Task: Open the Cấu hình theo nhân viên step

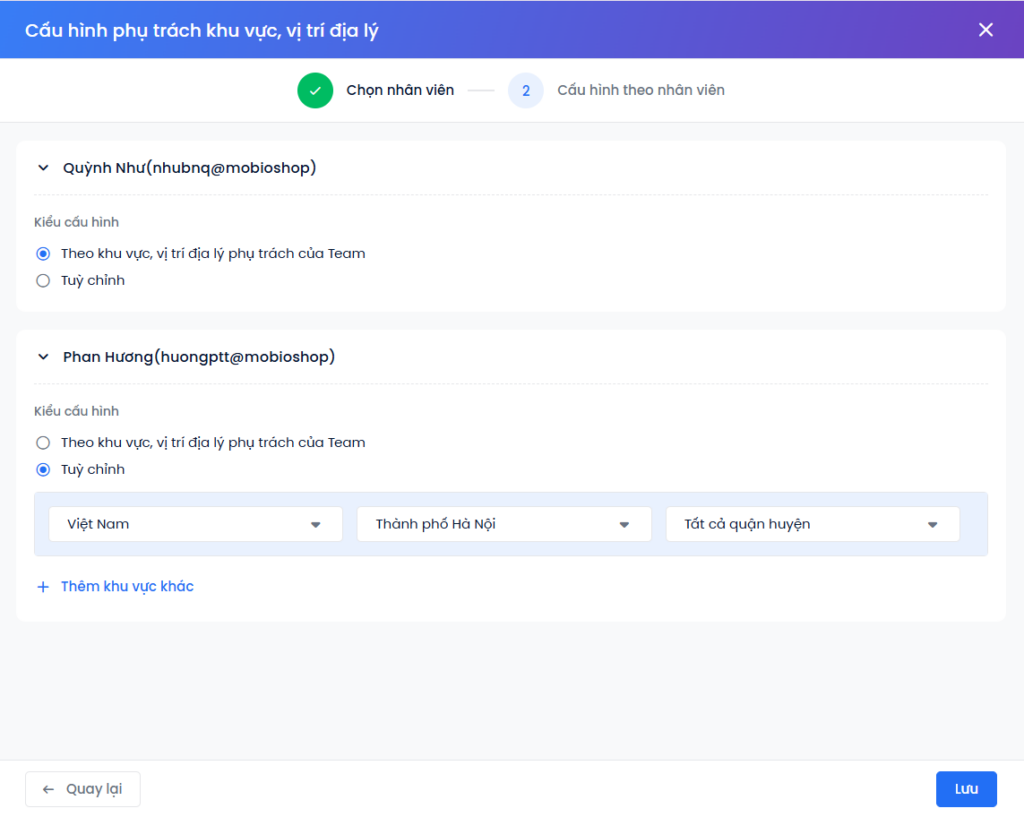Action: (641, 90)
